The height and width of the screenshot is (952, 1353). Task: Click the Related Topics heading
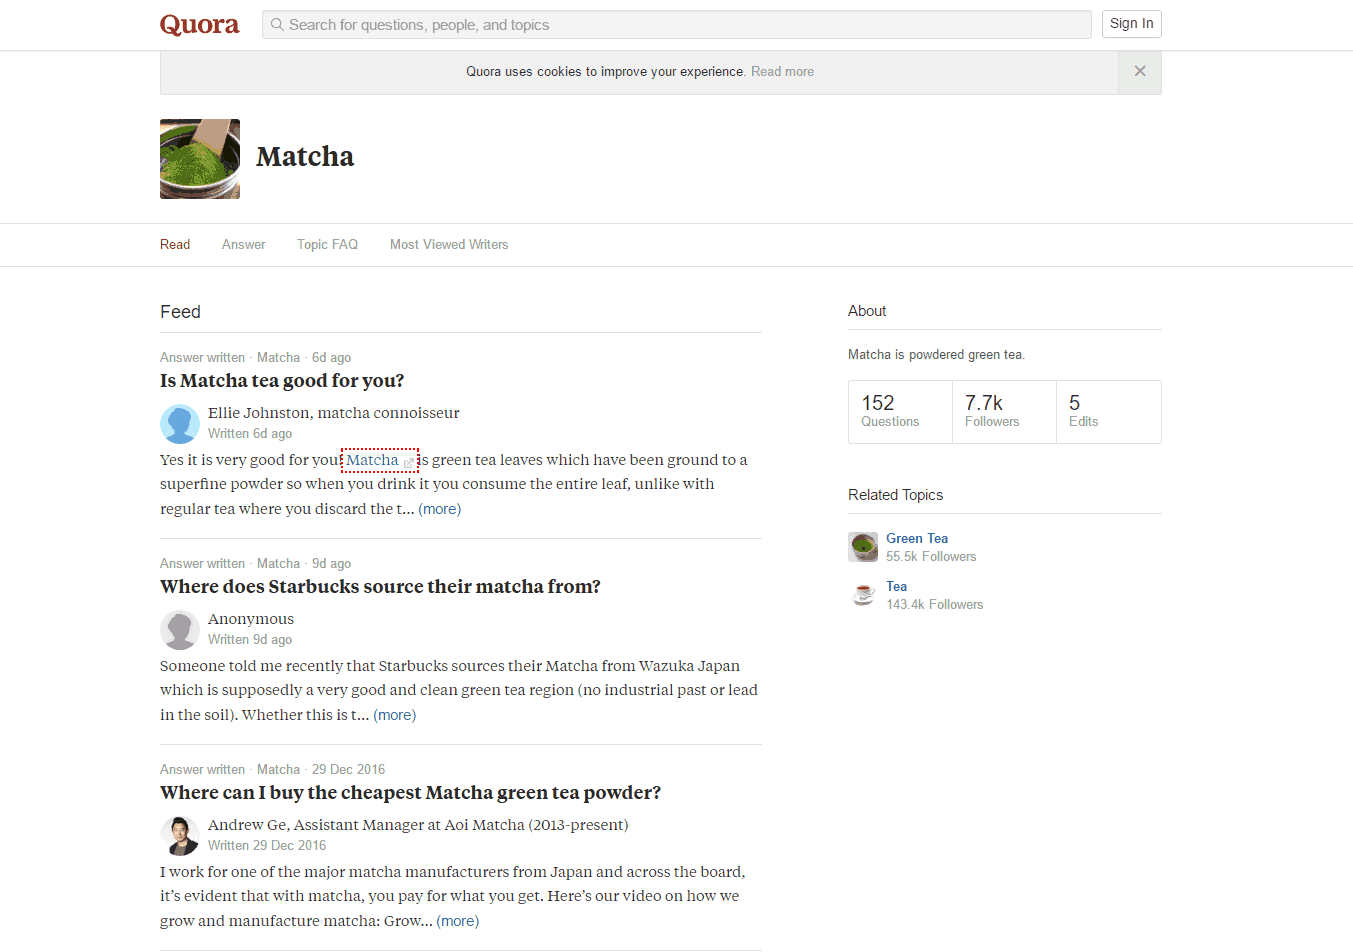(x=896, y=495)
